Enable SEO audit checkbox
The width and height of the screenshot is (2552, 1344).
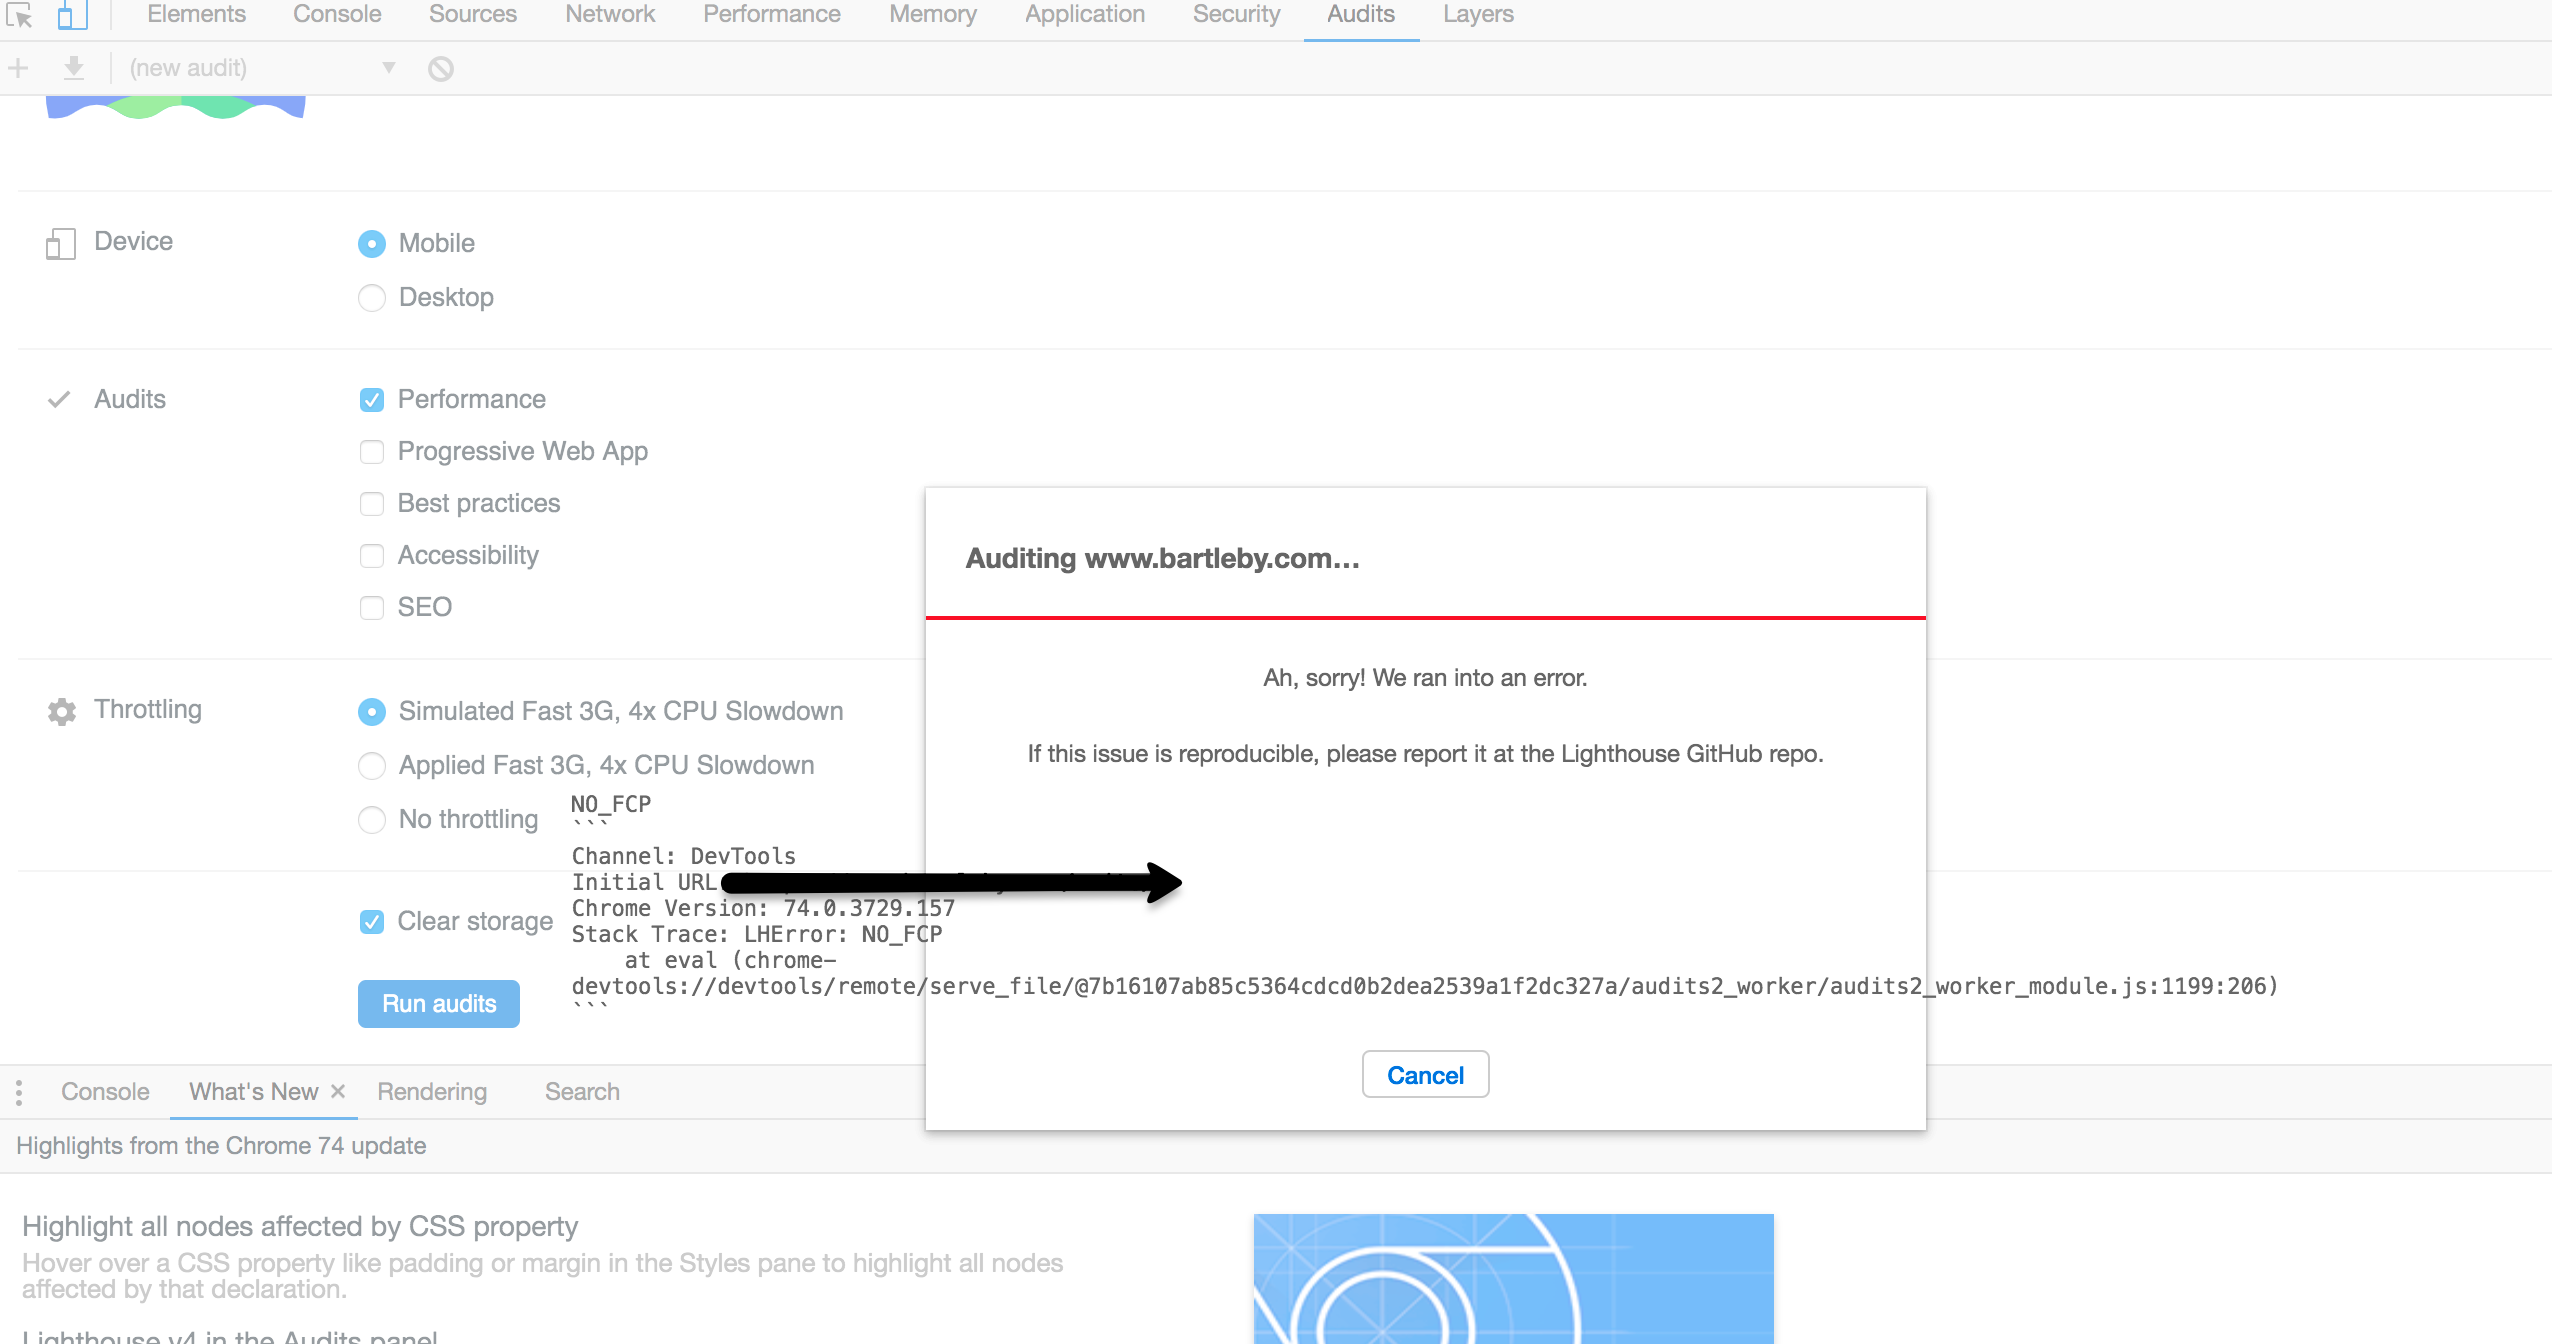[x=372, y=608]
